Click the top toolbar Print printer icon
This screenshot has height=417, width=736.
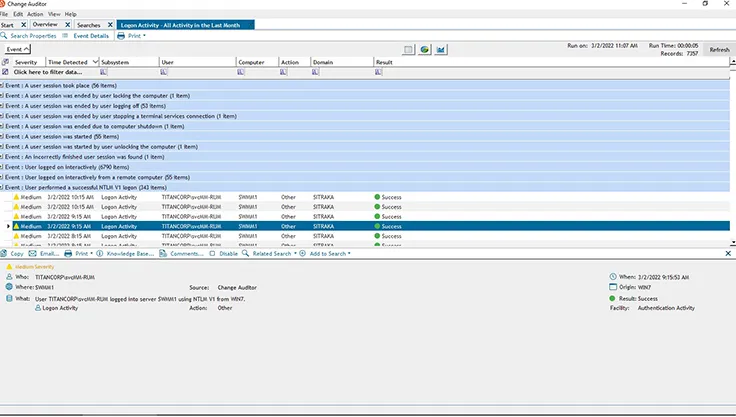click(x=121, y=36)
